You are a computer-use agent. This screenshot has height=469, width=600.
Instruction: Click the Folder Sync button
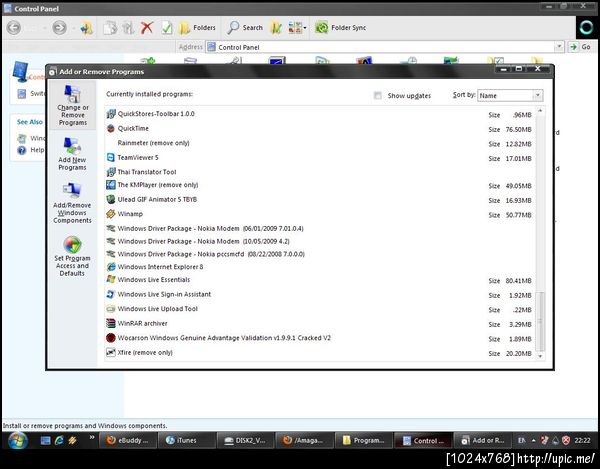click(340, 28)
